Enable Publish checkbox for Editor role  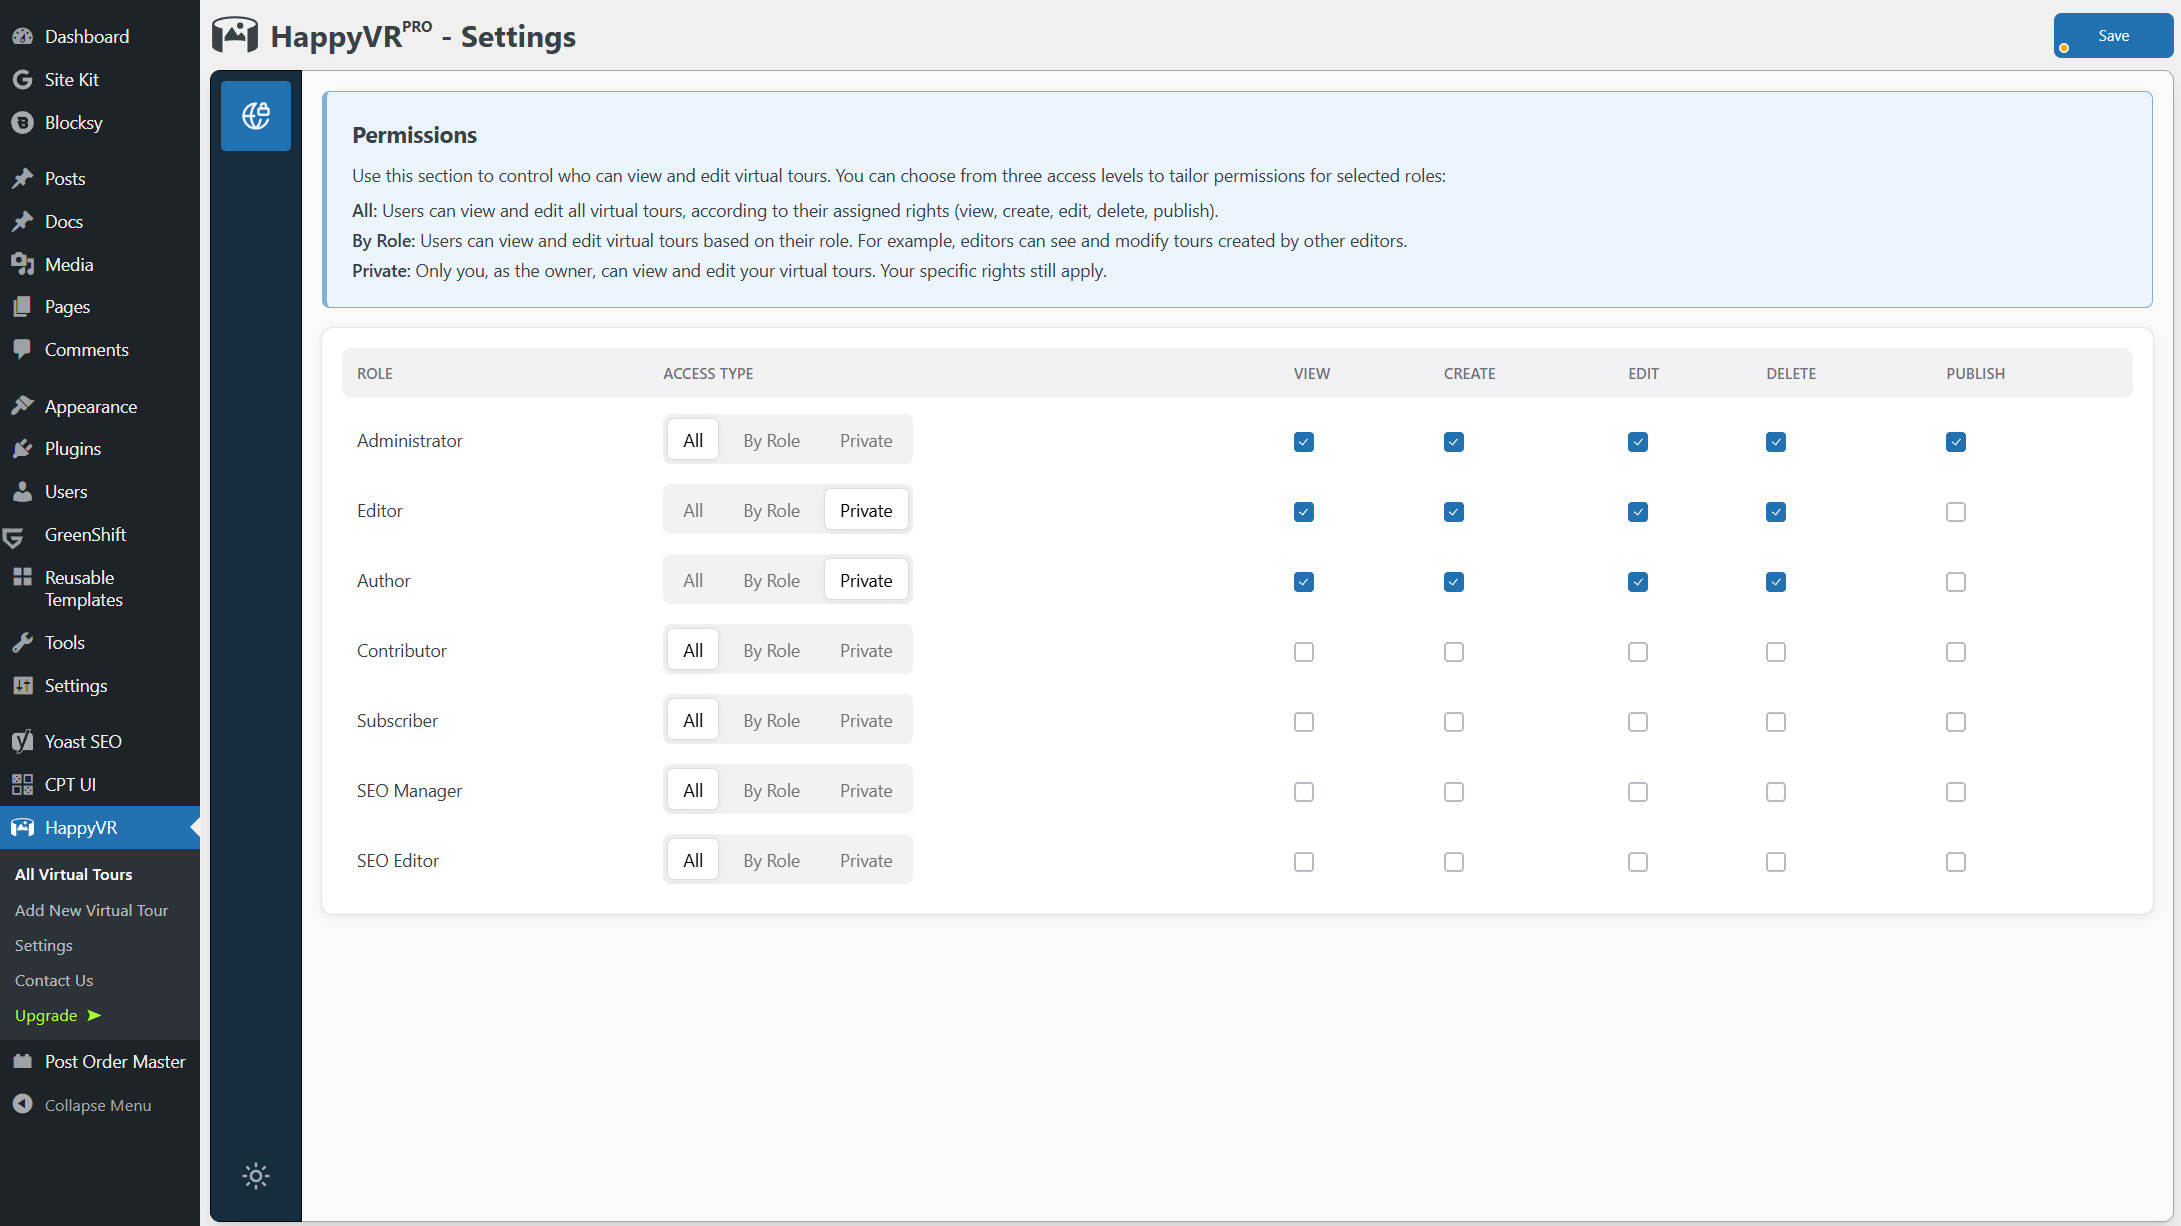point(1955,512)
